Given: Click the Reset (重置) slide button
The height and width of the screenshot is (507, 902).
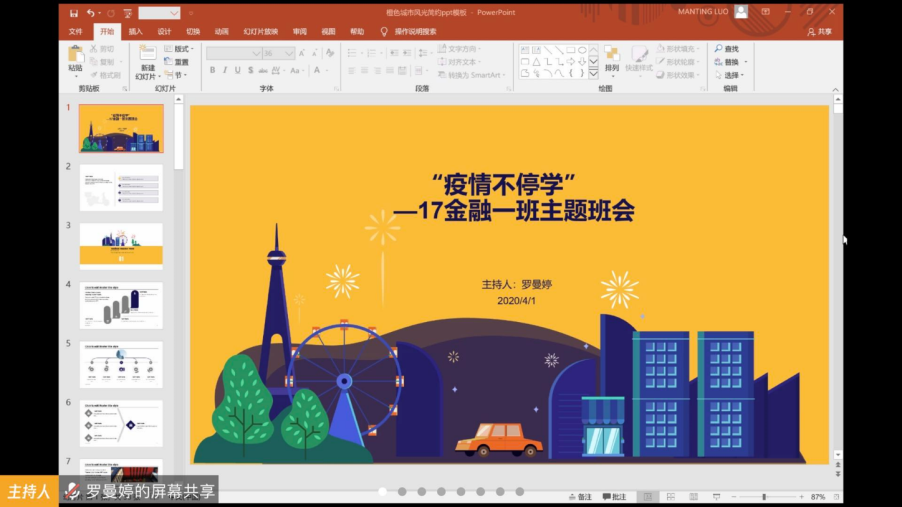Looking at the screenshot, I should pos(179,62).
